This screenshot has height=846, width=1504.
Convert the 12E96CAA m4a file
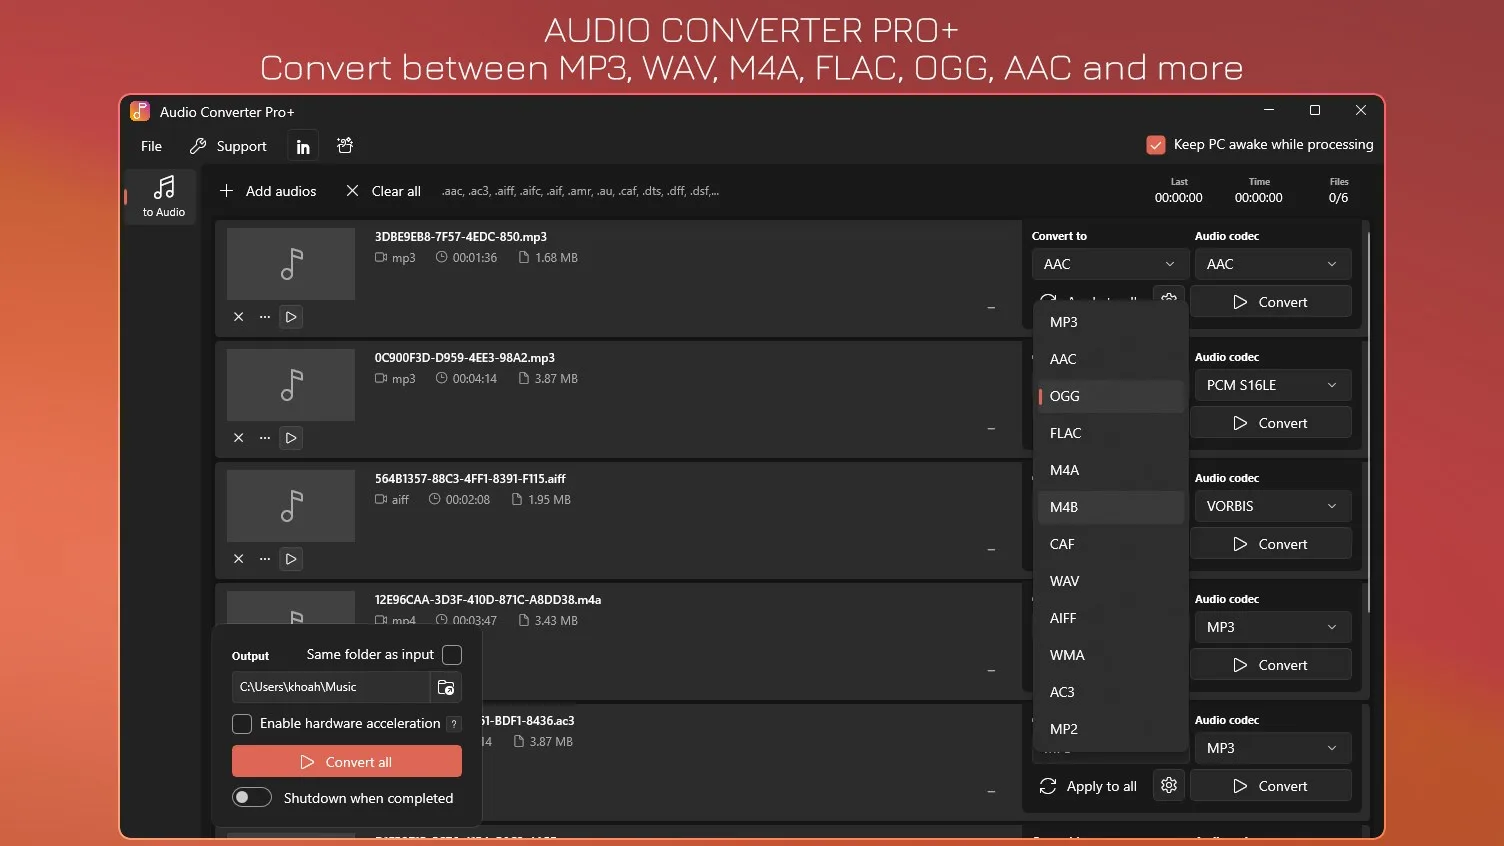[x=1270, y=665]
